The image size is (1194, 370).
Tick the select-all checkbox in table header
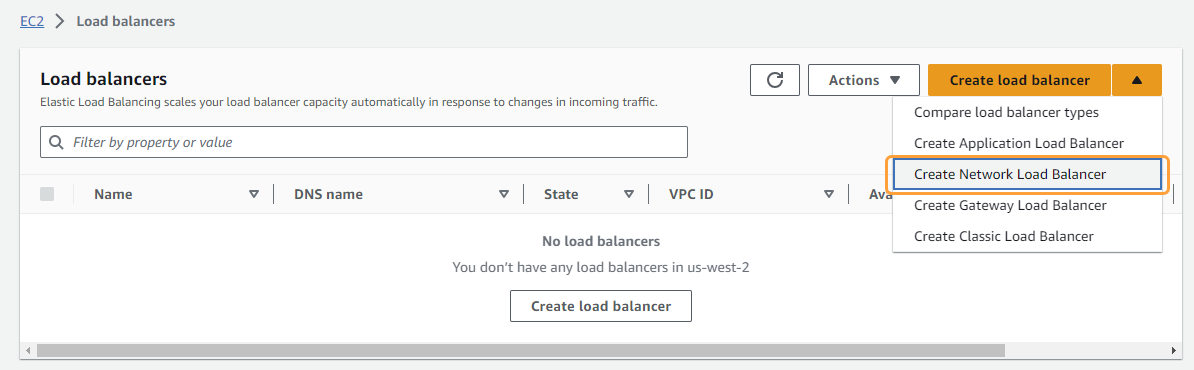tap(47, 194)
